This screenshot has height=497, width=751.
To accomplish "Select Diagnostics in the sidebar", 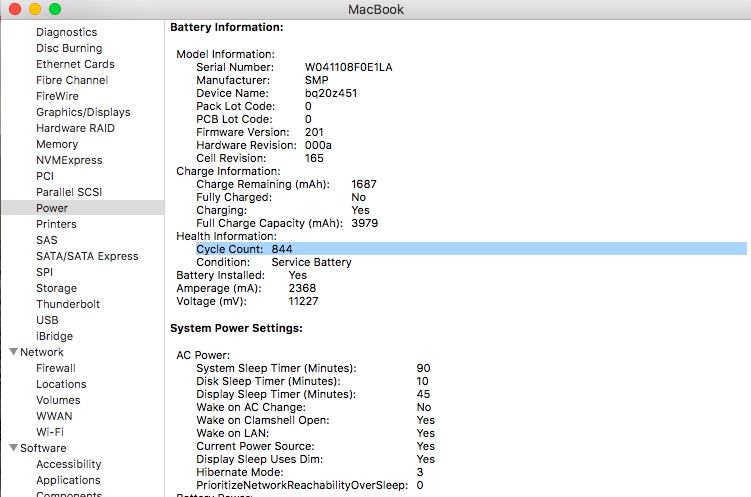I will [67, 32].
